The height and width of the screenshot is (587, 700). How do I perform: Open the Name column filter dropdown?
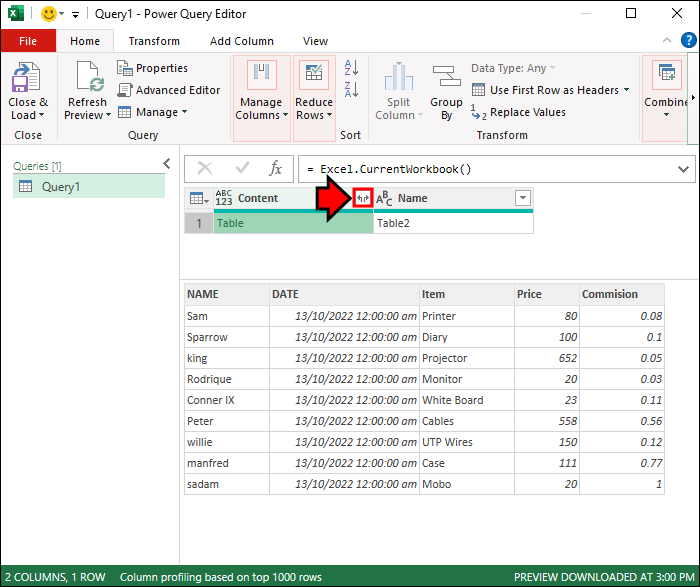522,198
